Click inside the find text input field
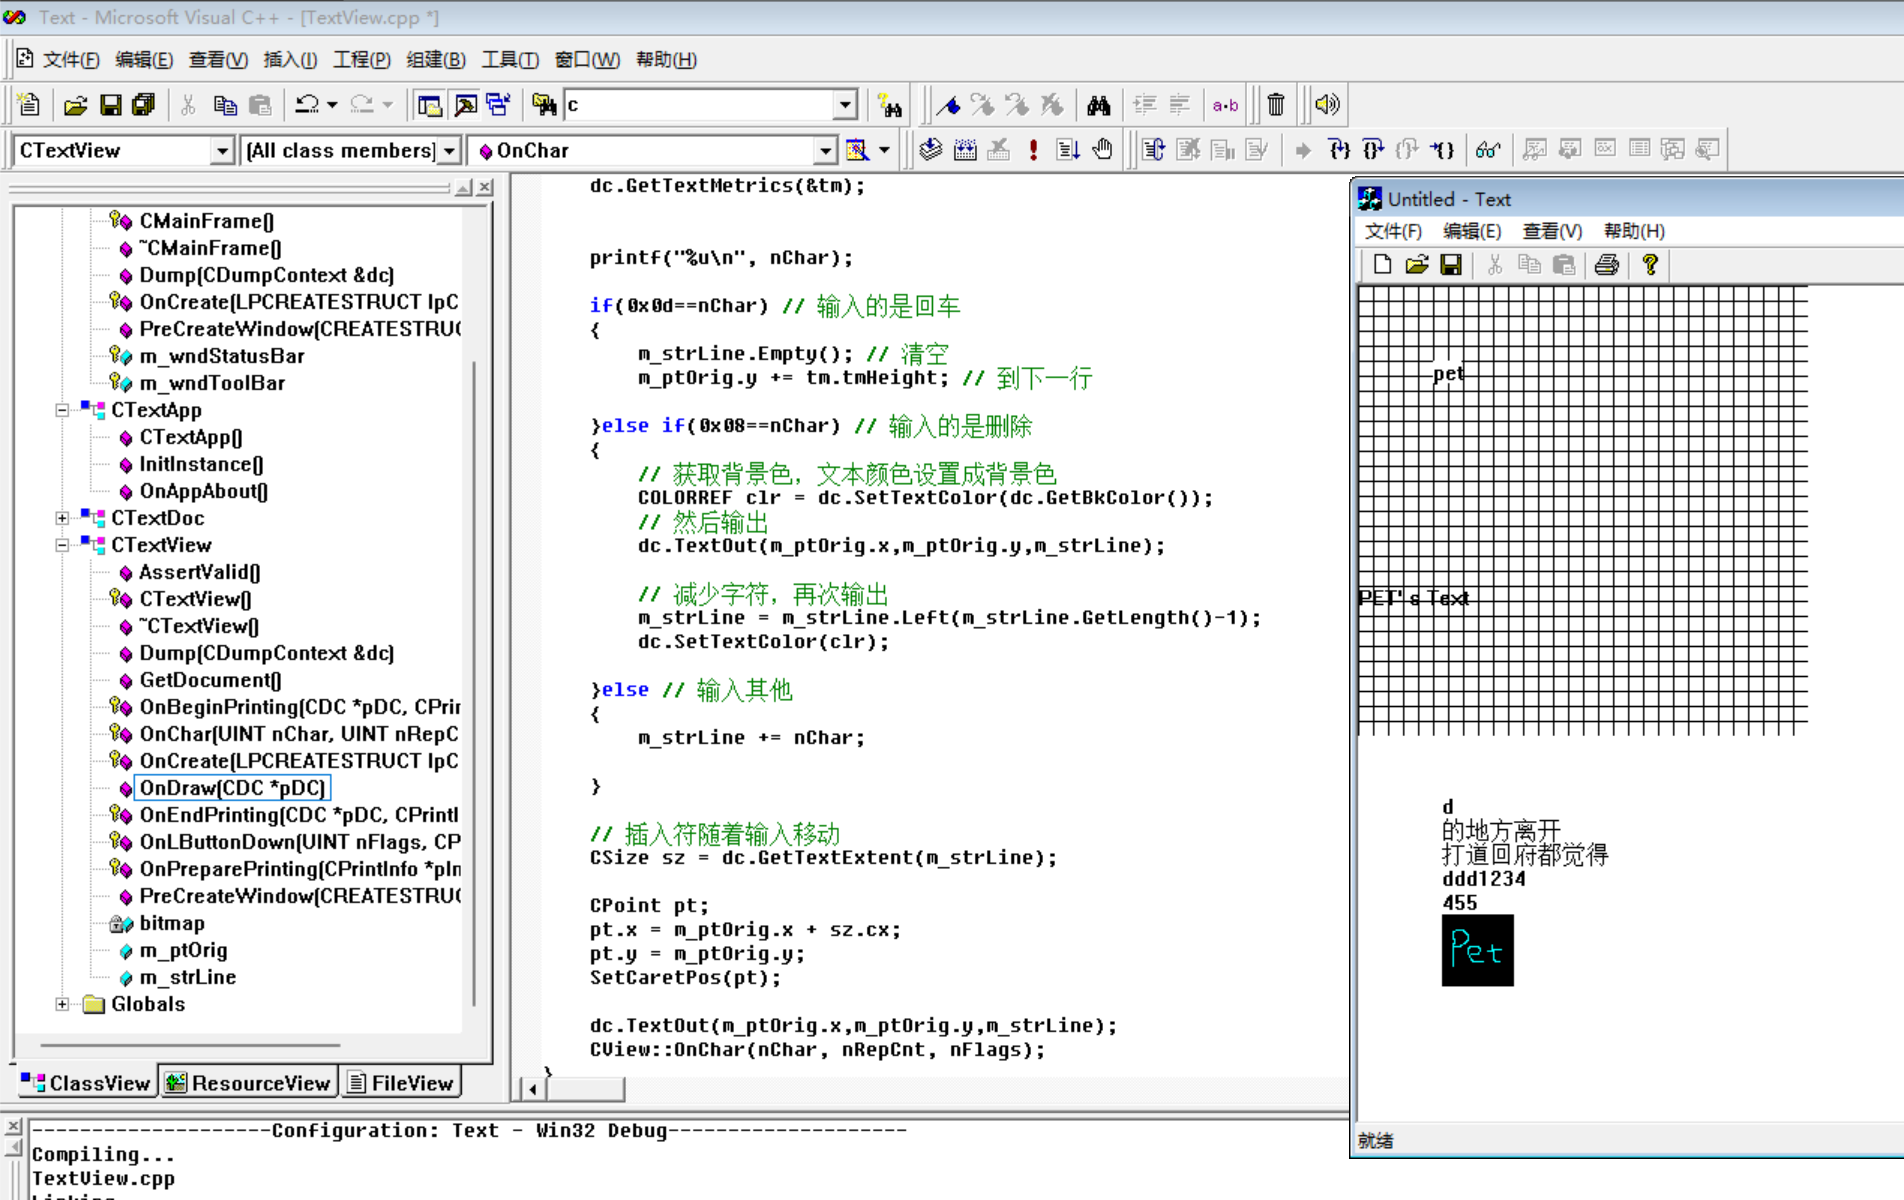Image resolution: width=1904 pixels, height=1200 pixels. coord(700,104)
